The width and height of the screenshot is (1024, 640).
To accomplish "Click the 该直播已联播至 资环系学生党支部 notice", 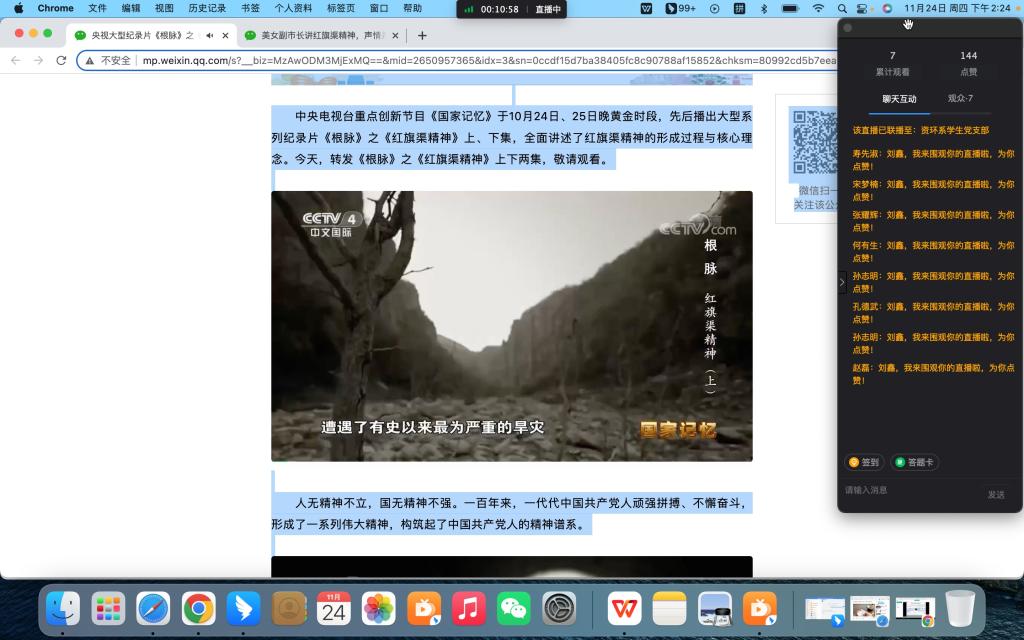I will click(x=920, y=130).
